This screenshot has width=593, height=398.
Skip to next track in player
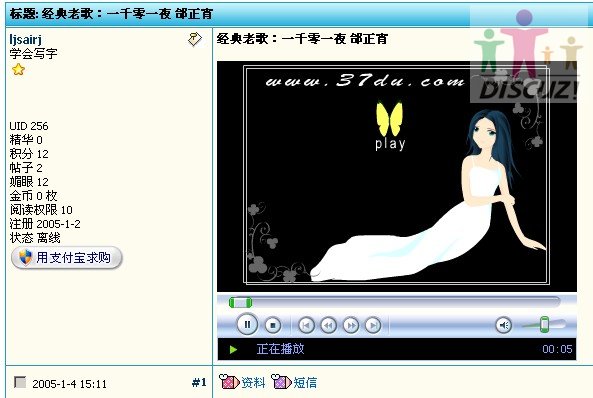point(373,325)
